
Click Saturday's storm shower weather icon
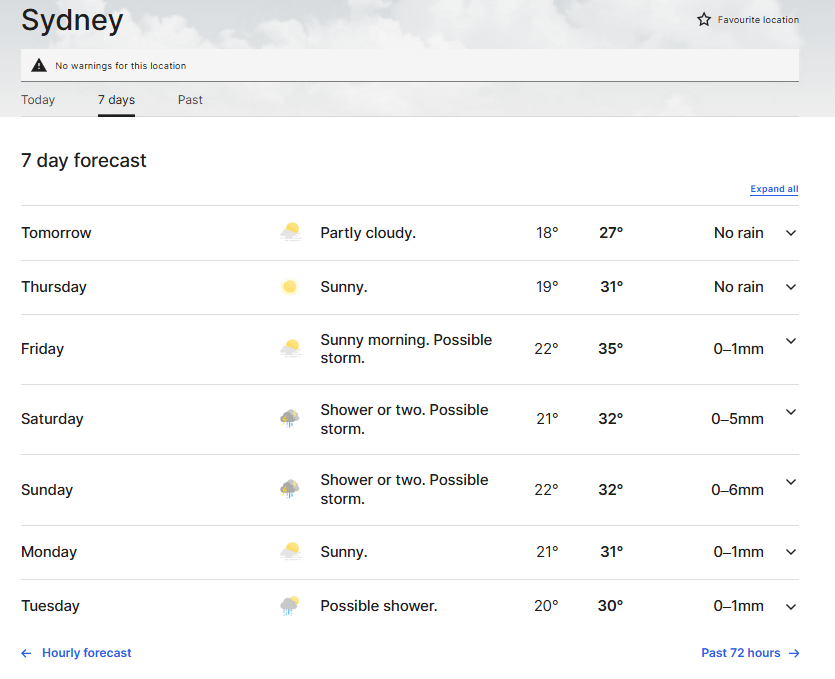290,419
